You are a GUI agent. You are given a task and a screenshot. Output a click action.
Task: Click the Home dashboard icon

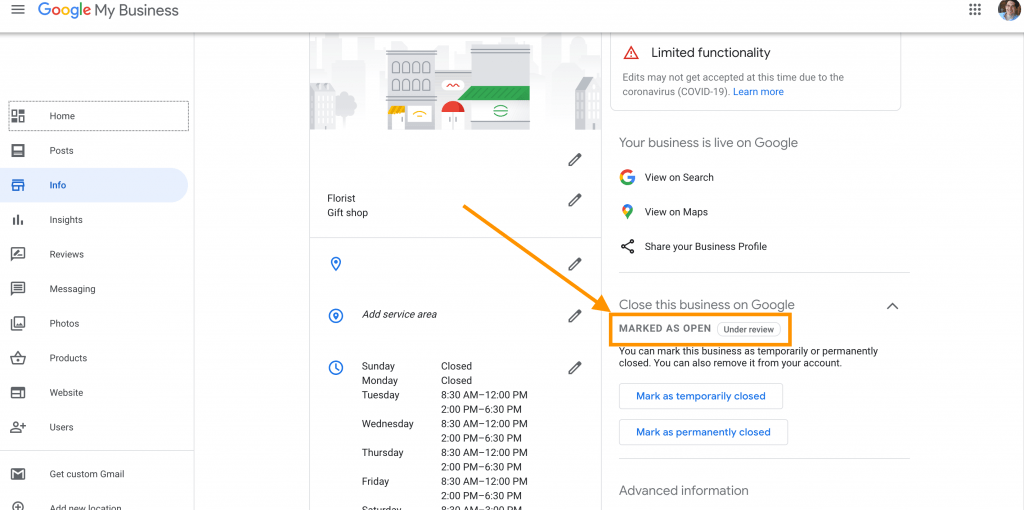pos(18,116)
